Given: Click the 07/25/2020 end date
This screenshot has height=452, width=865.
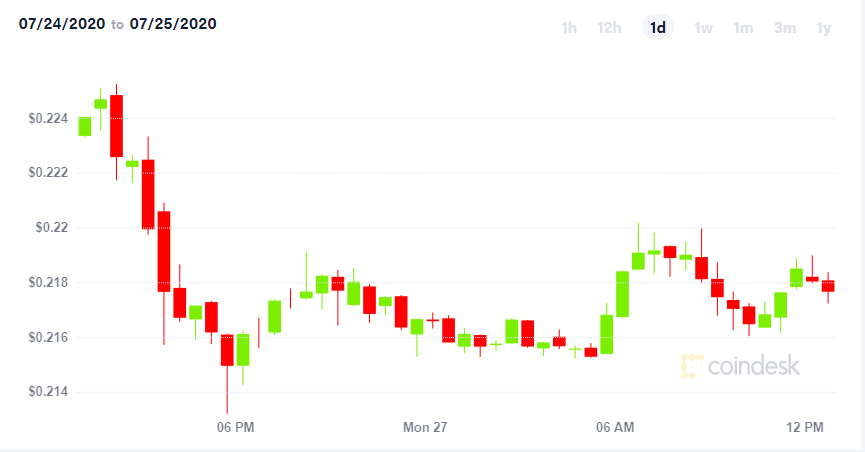Looking at the screenshot, I should point(173,24).
